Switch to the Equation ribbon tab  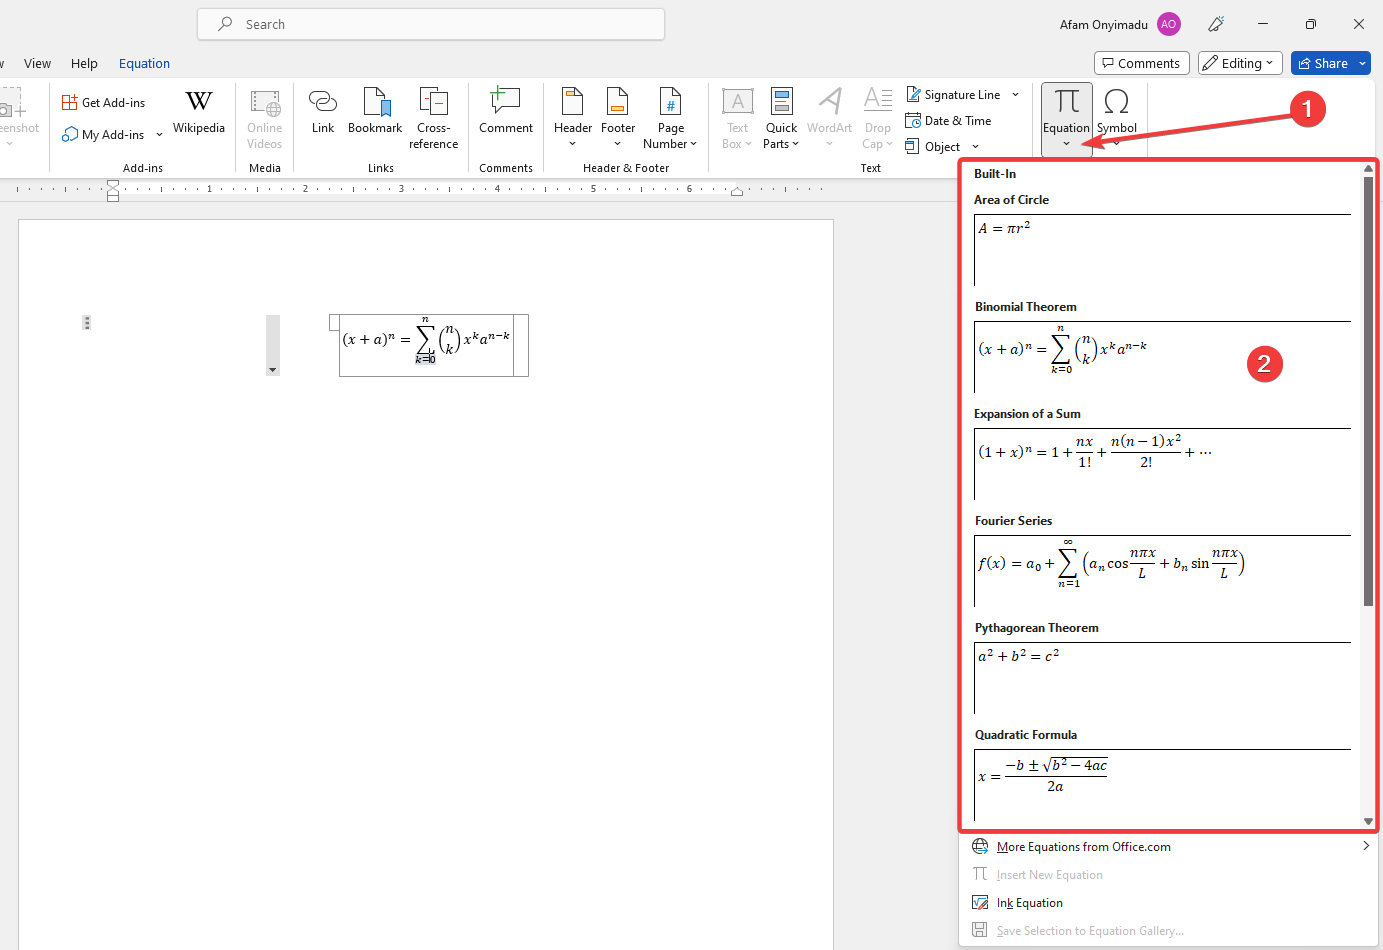pos(144,63)
